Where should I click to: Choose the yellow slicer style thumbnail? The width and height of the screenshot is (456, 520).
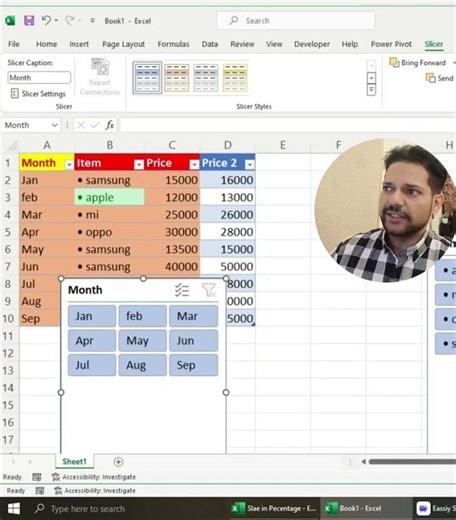coord(235,78)
